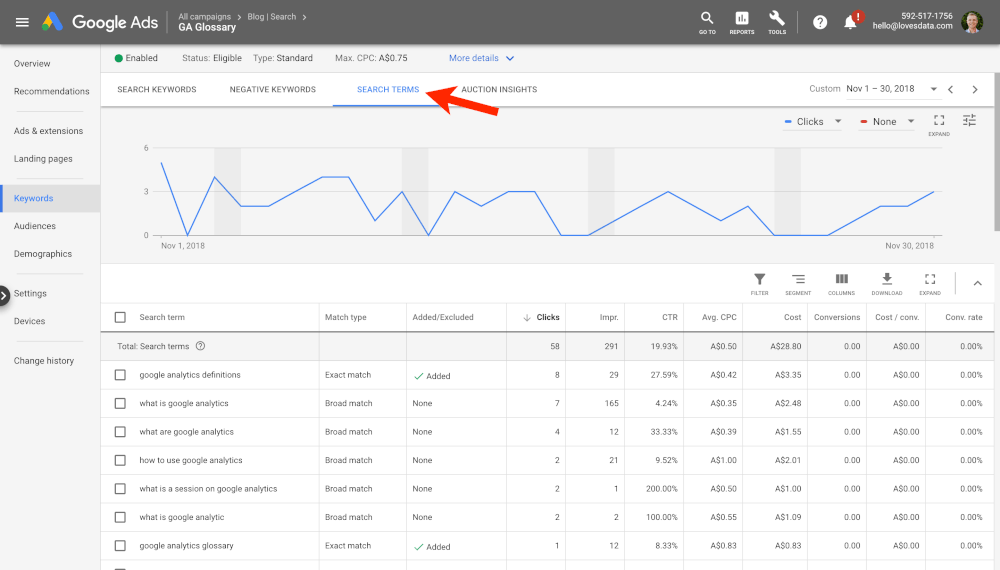Select Keywords in sidebar

tap(50, 198)
